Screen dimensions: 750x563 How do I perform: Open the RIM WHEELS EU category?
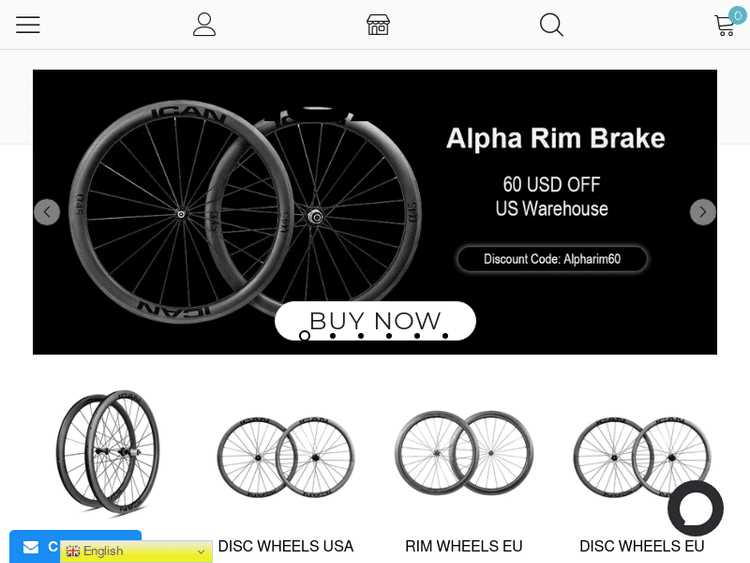pos(464,546)
